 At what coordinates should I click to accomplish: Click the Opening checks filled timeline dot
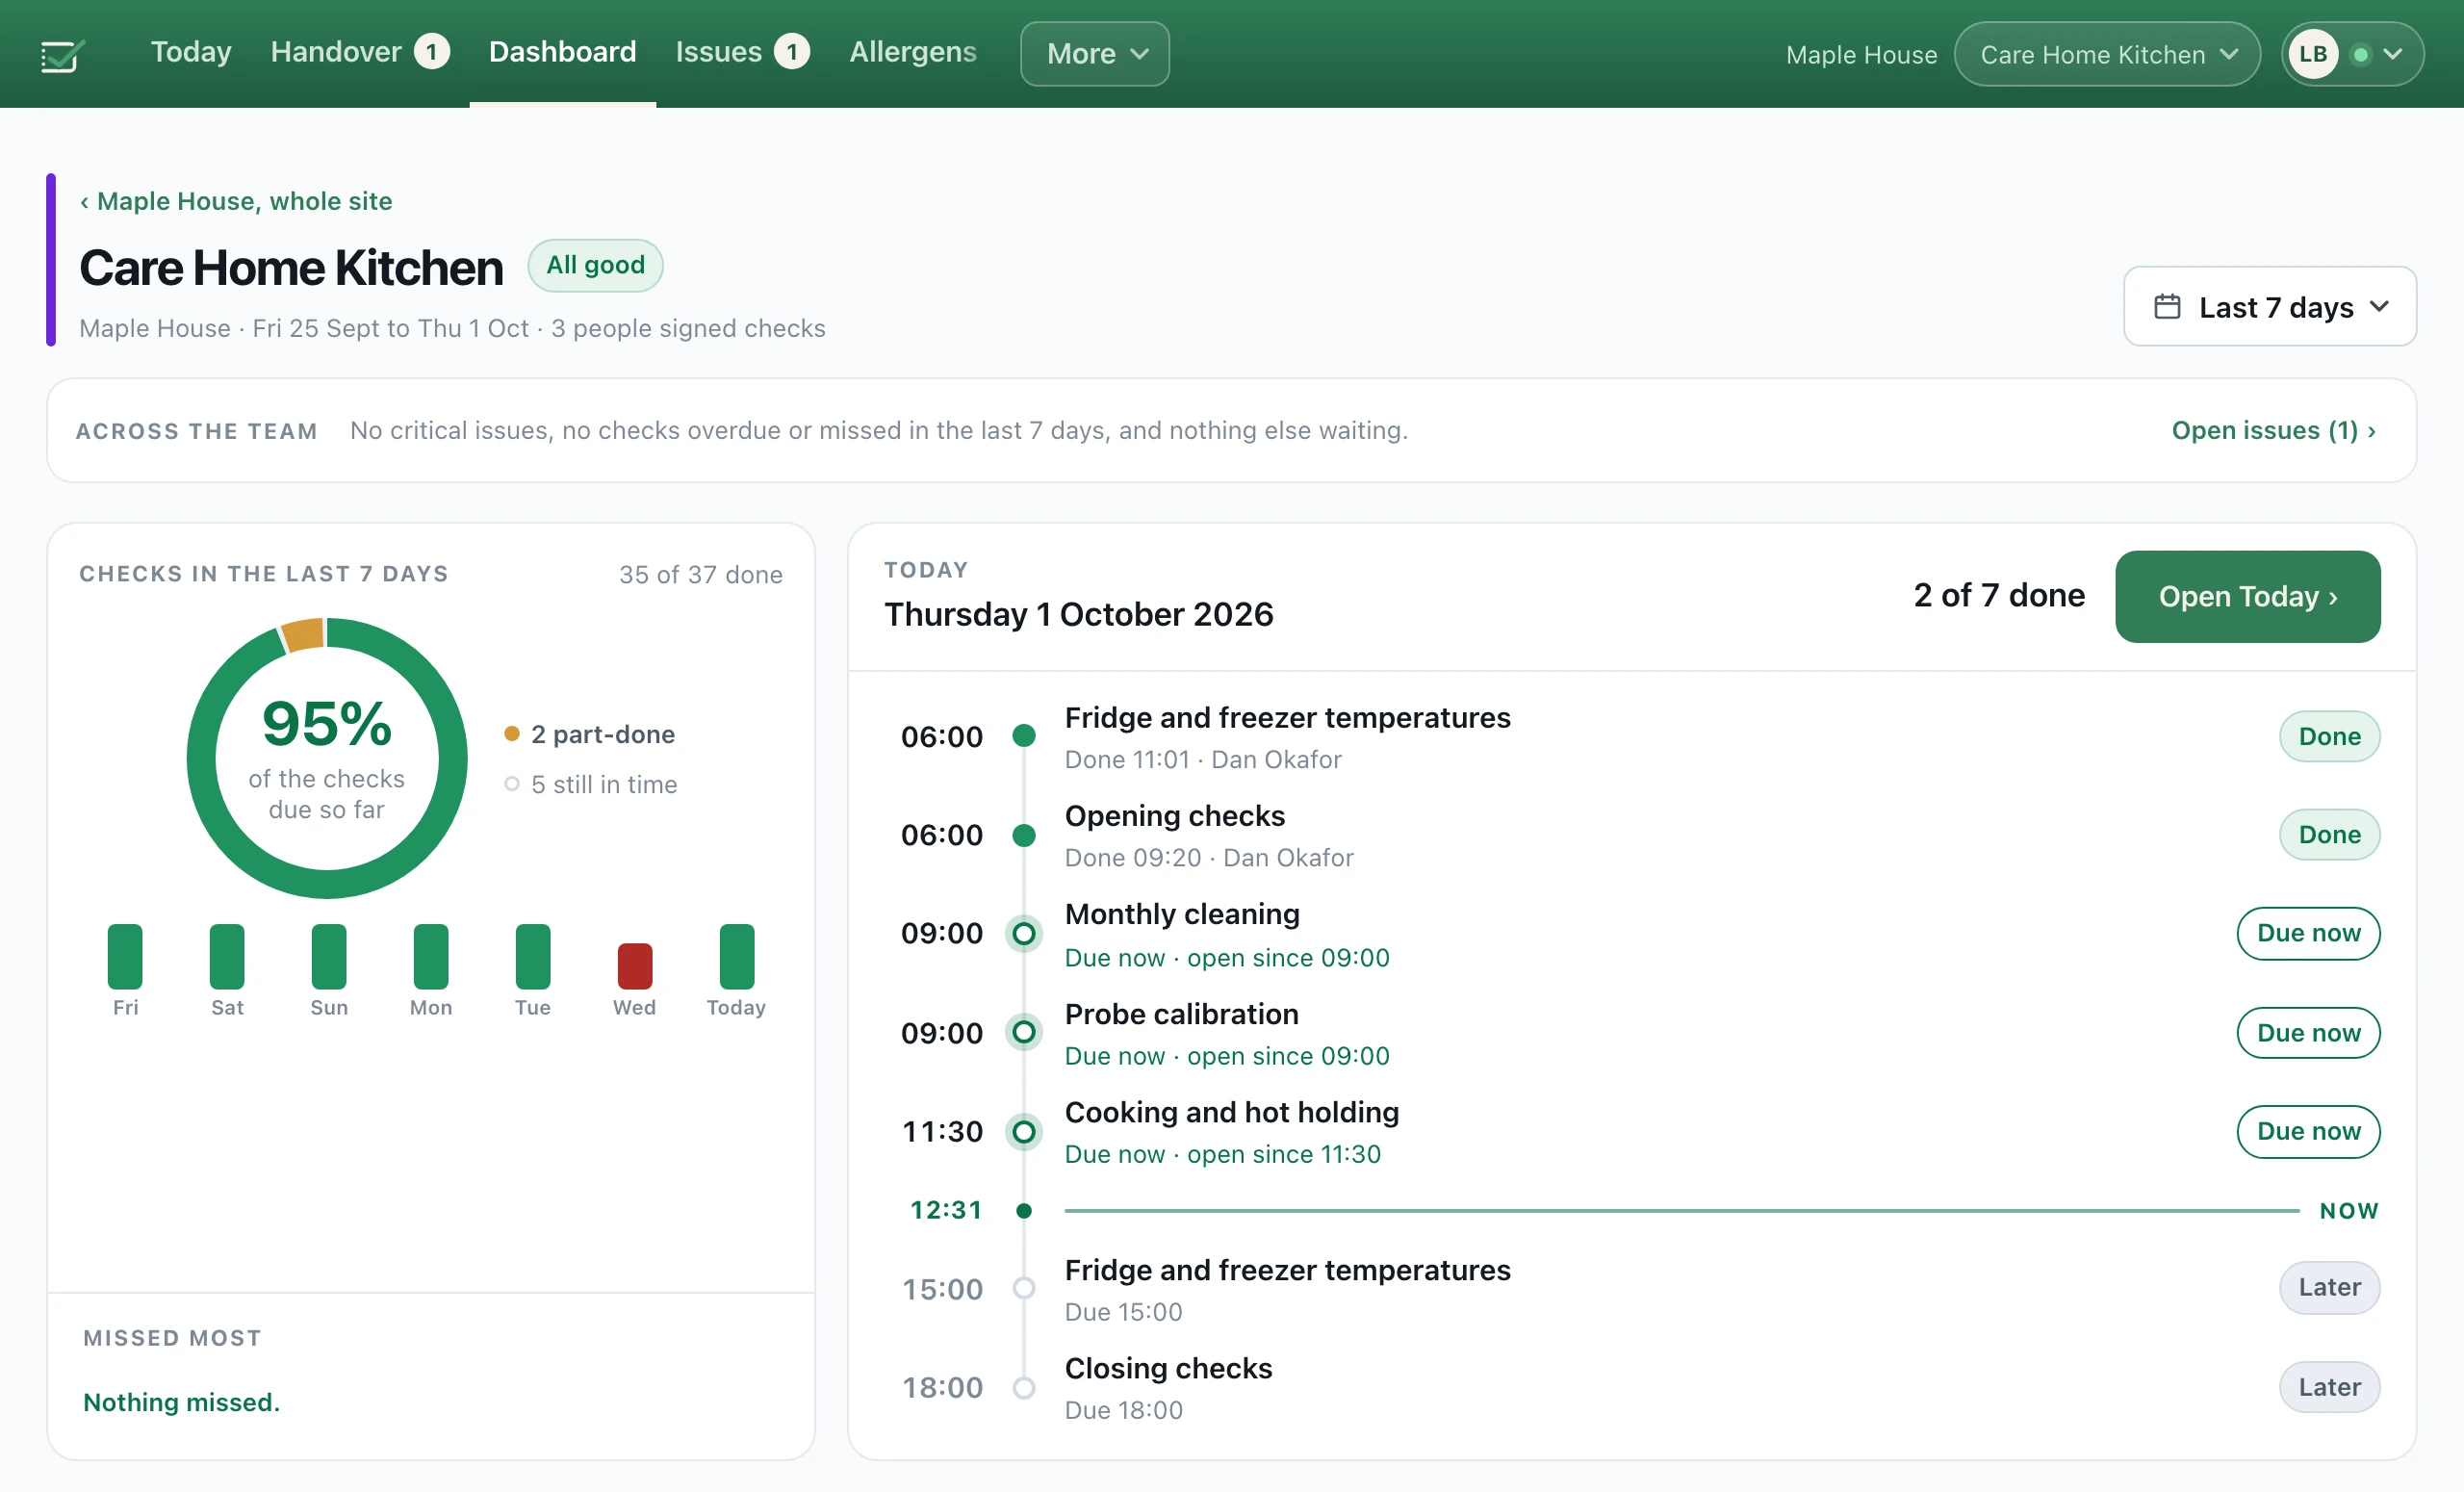click(x=1023, y=835)
